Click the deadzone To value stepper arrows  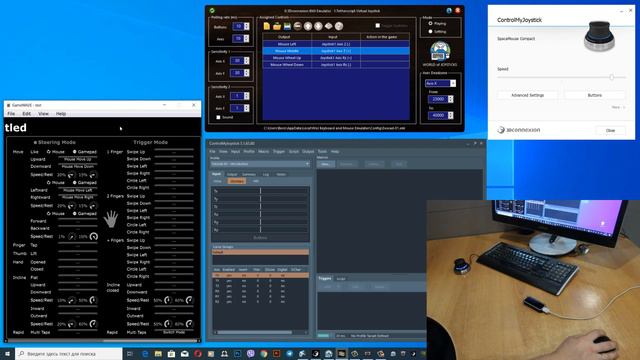[x=451, y=115]
